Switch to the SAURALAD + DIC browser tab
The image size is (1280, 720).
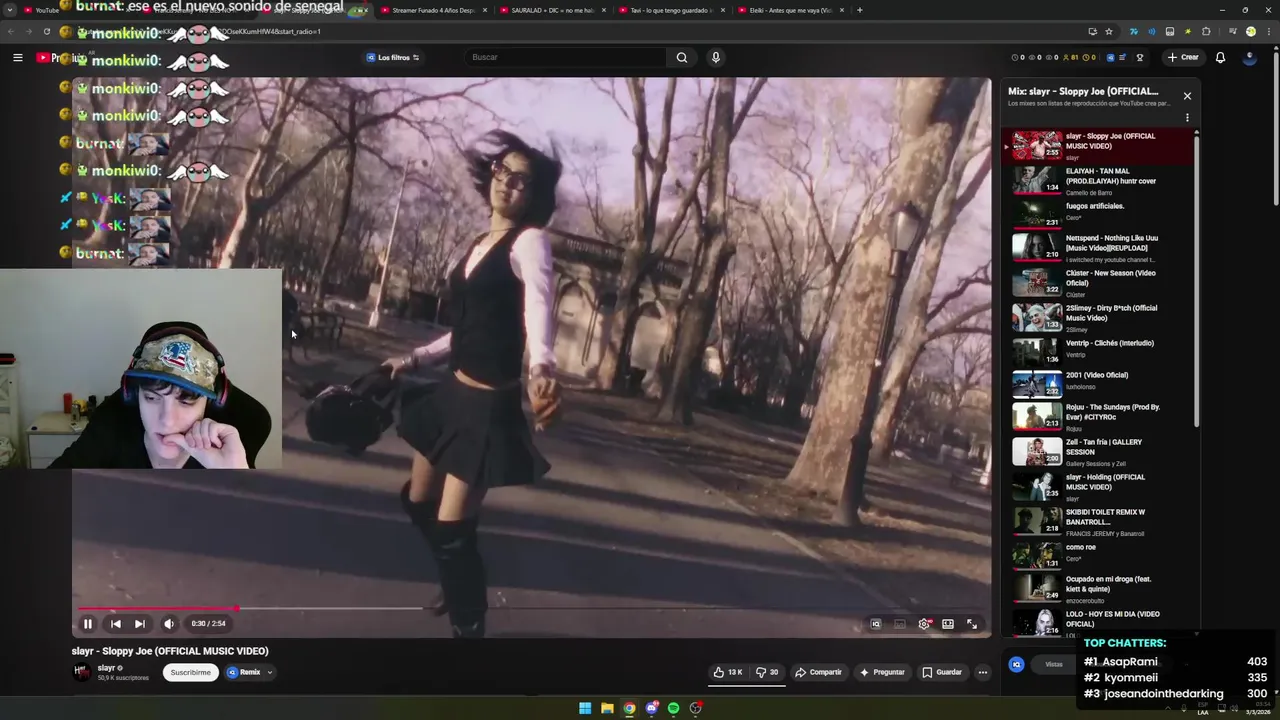coord(551,10)
